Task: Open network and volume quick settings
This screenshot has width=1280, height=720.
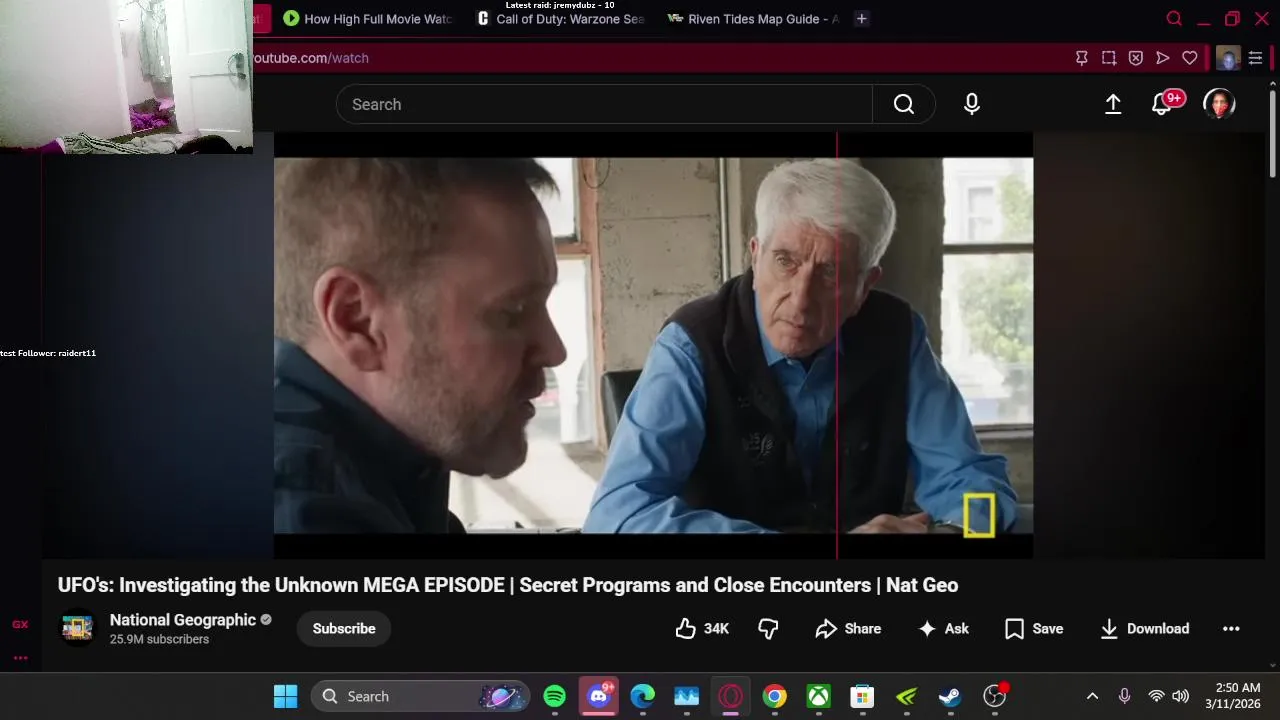Action: (x=1168, y=696)
